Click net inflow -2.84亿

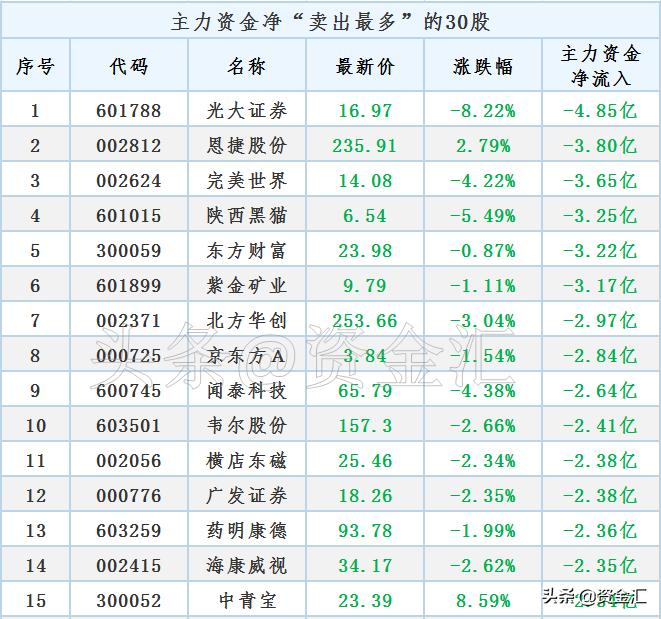coord(600,356)
